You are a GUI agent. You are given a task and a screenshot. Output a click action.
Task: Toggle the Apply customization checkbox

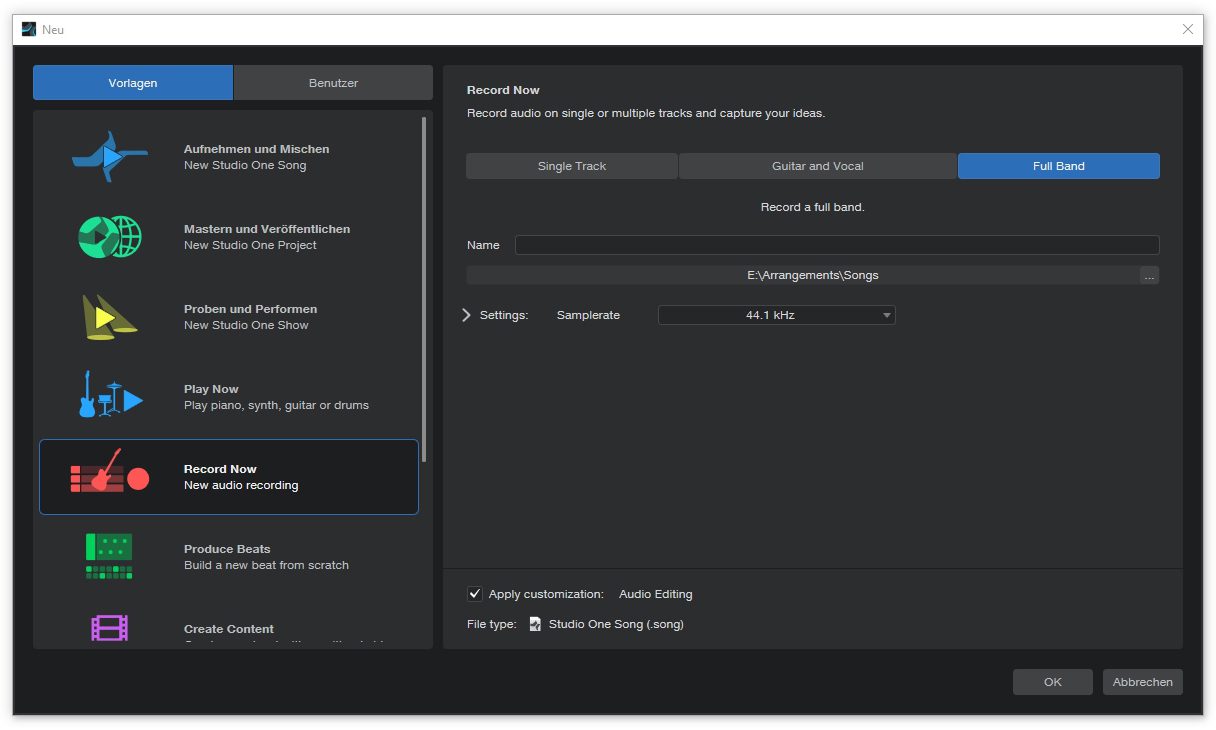coord(475,594)
